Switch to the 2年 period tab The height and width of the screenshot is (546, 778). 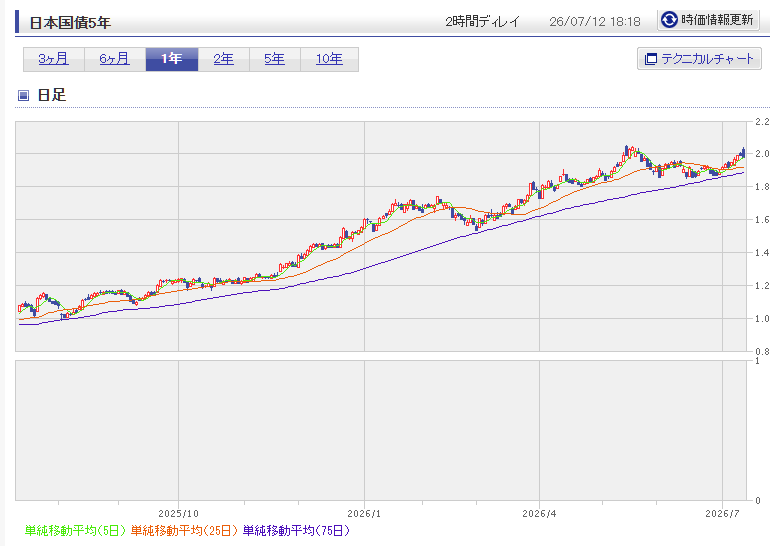tap(224, 59)
